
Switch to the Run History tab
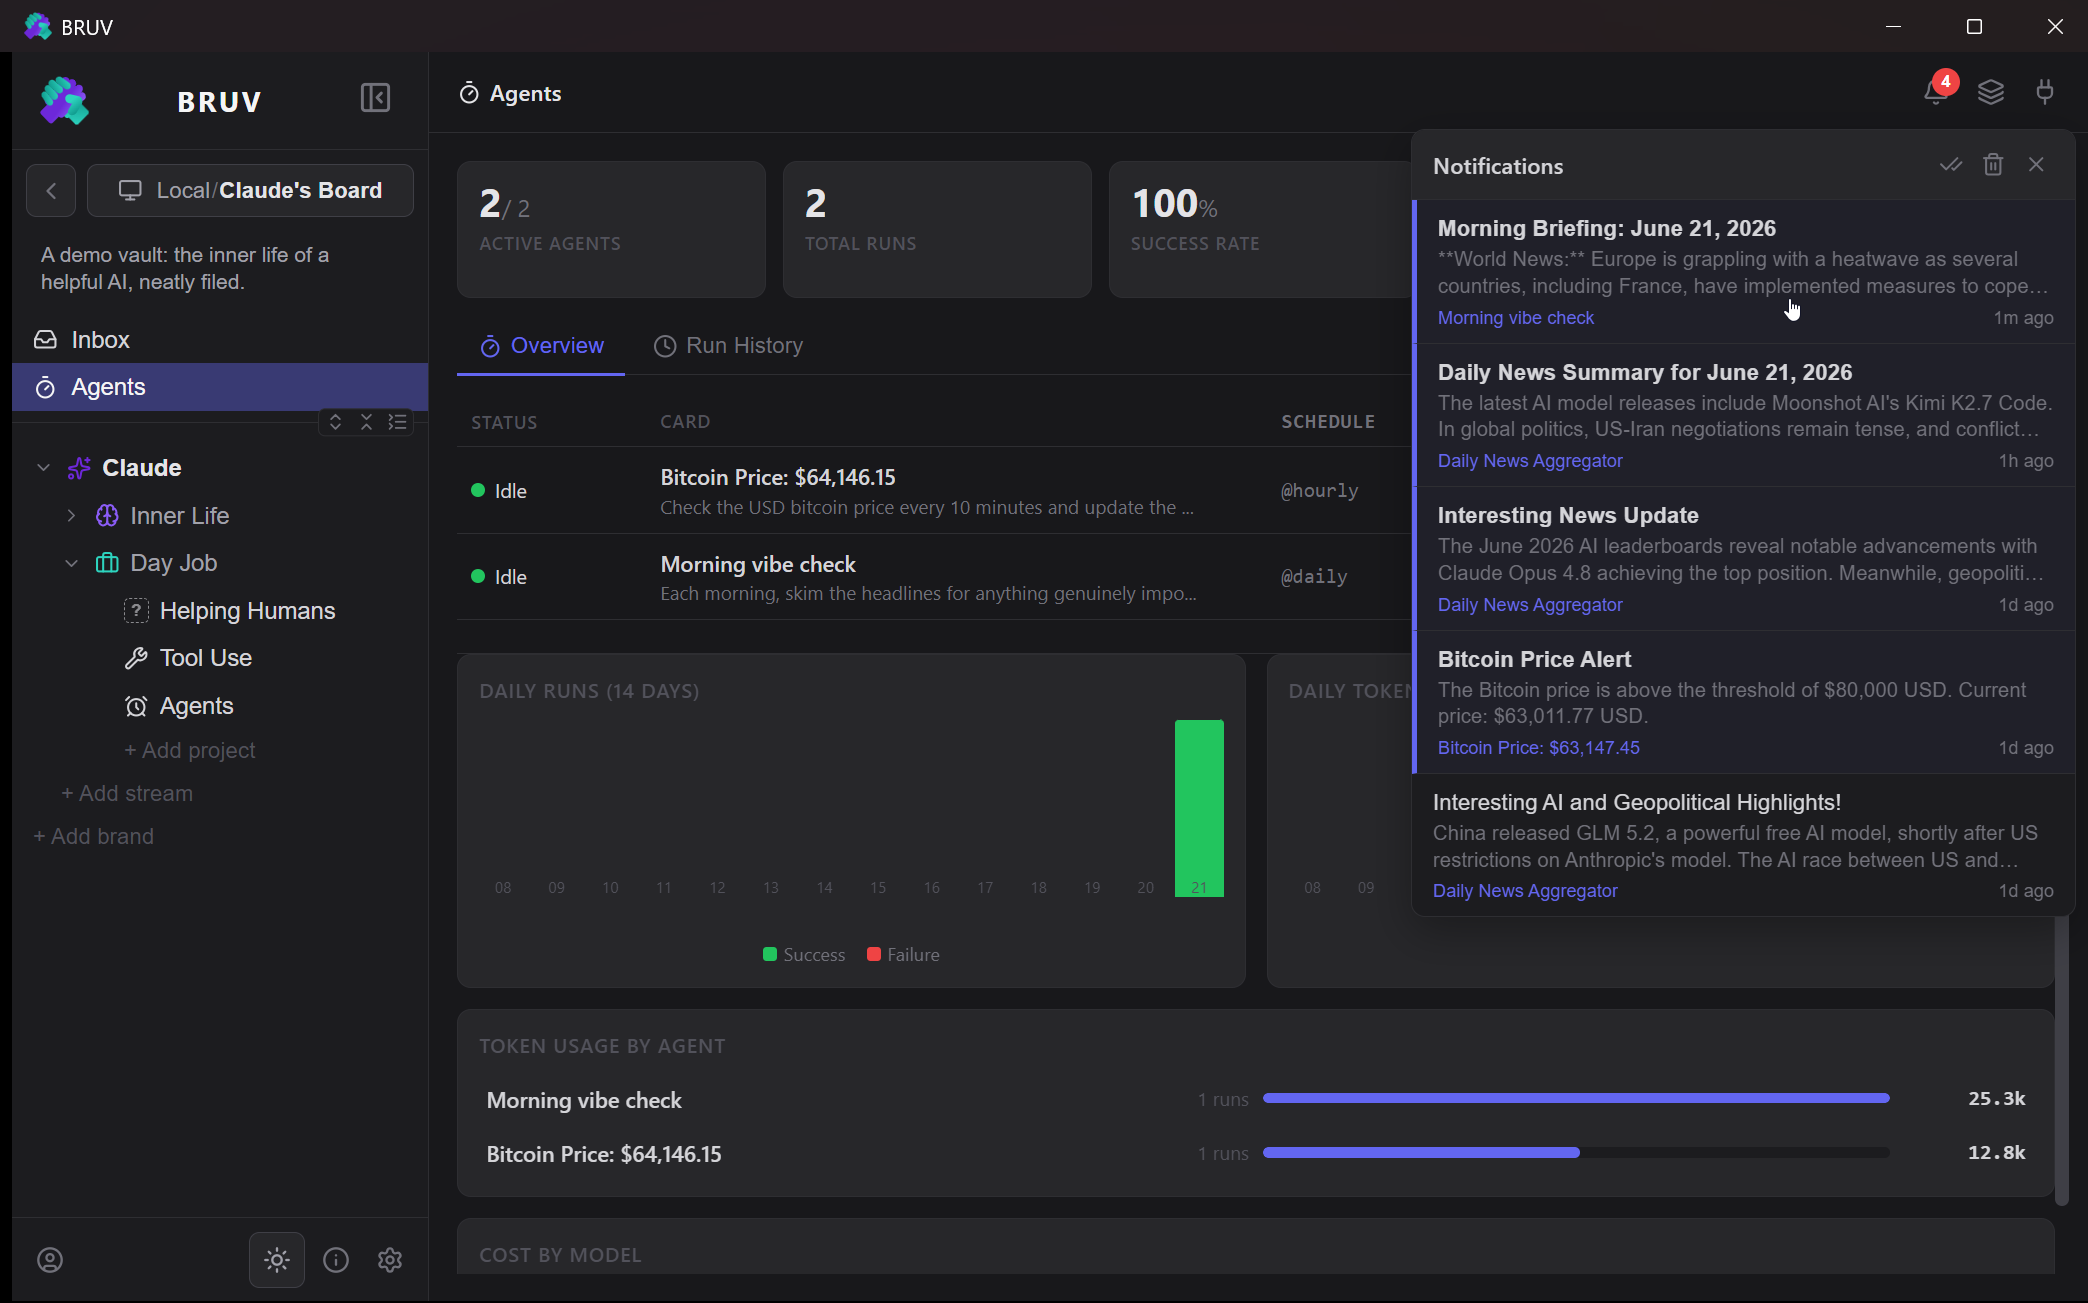coord(729,346)
